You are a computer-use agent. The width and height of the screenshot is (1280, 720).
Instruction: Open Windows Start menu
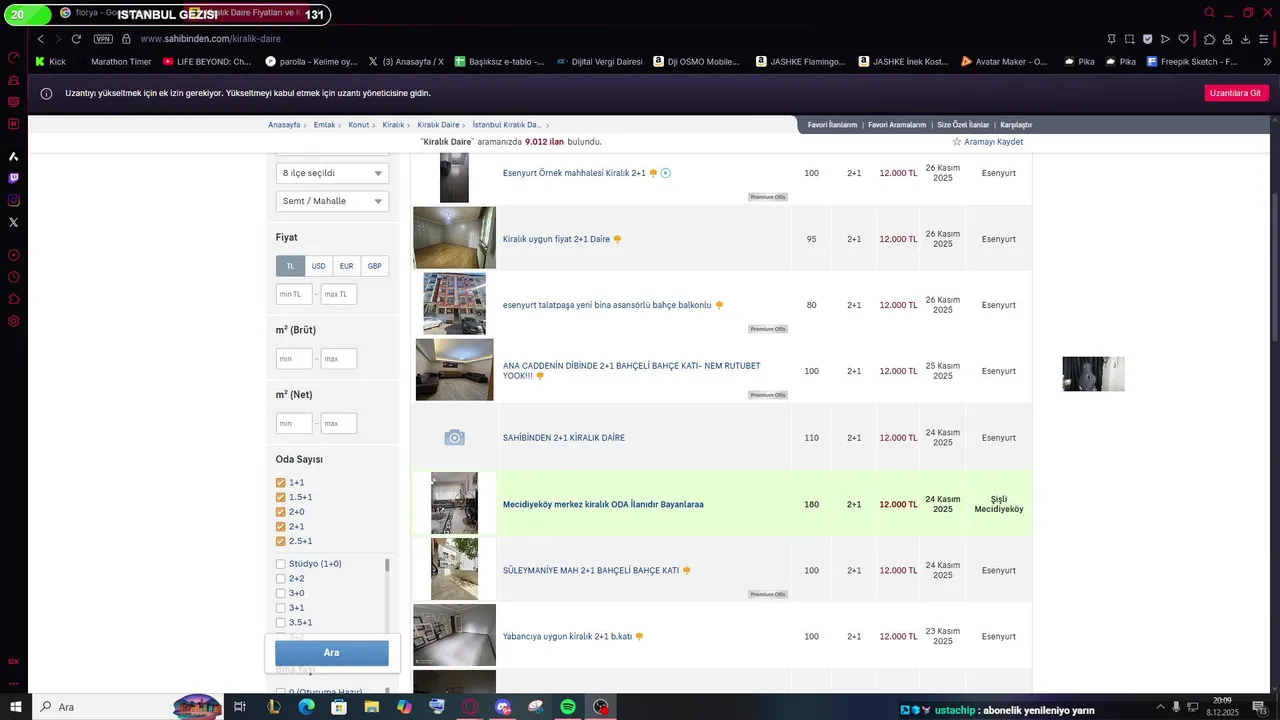click(15, 707)
